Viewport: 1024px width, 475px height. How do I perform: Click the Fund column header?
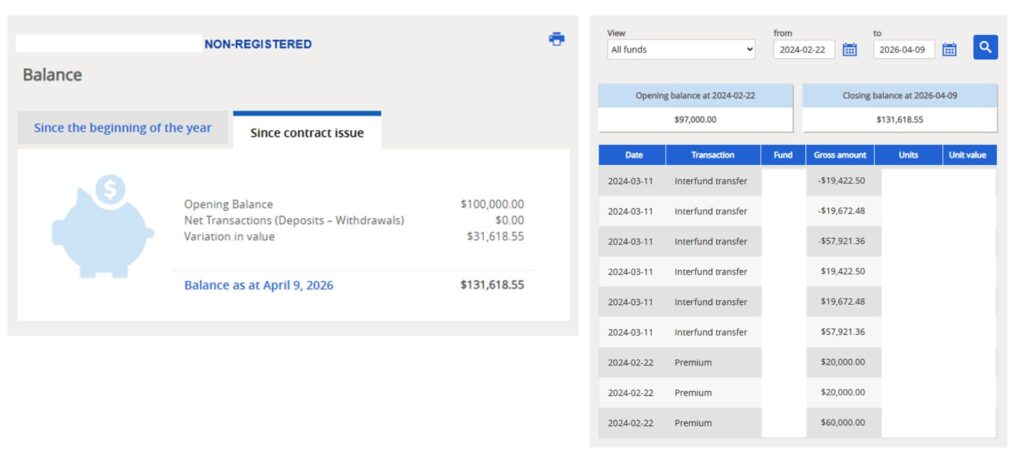tap(783, 155)
